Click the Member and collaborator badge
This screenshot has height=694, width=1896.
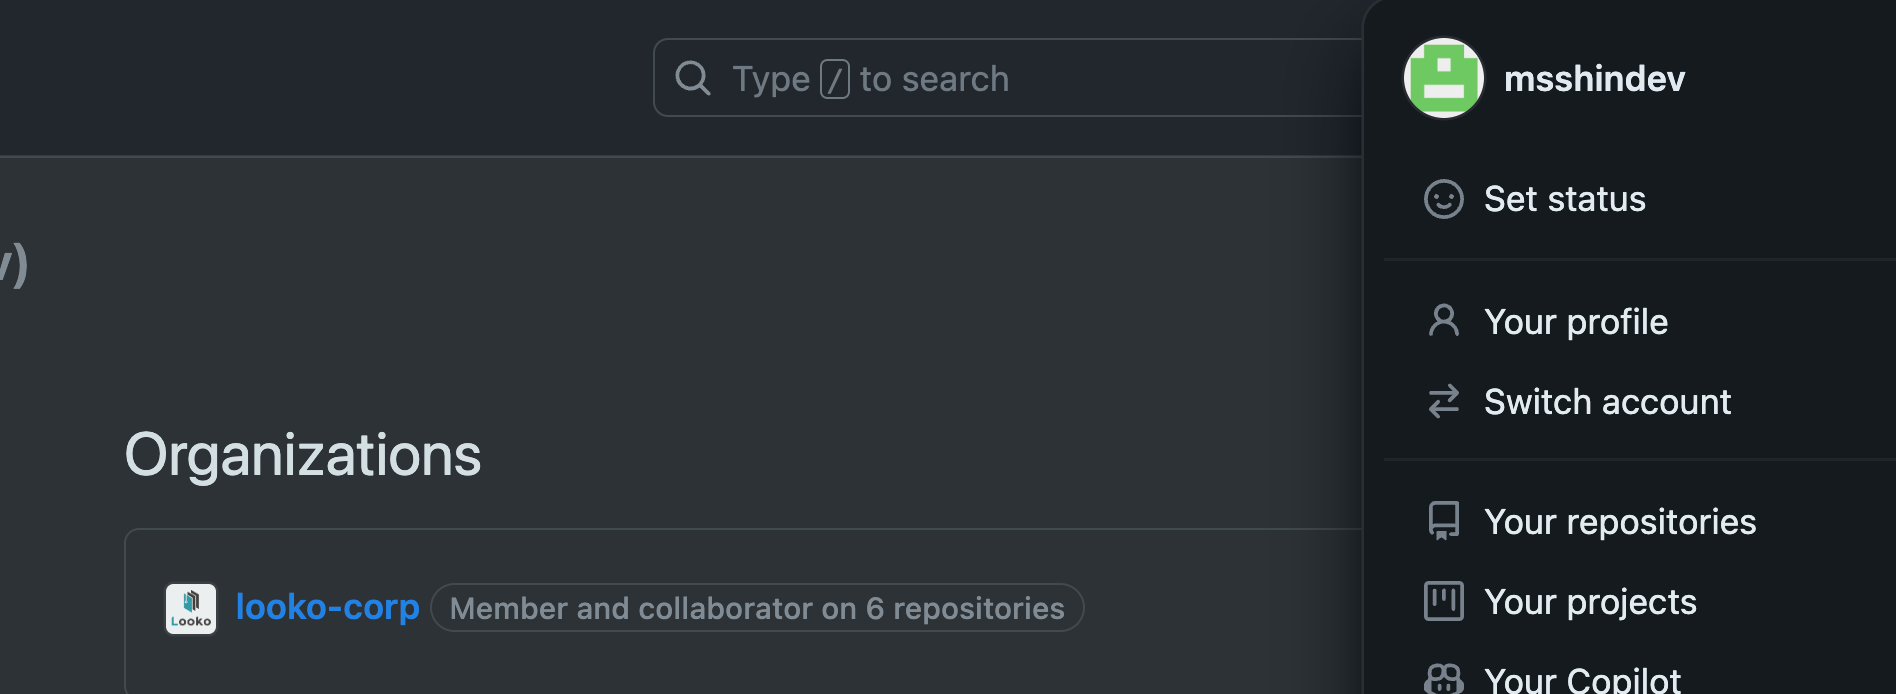coord(757,608)
